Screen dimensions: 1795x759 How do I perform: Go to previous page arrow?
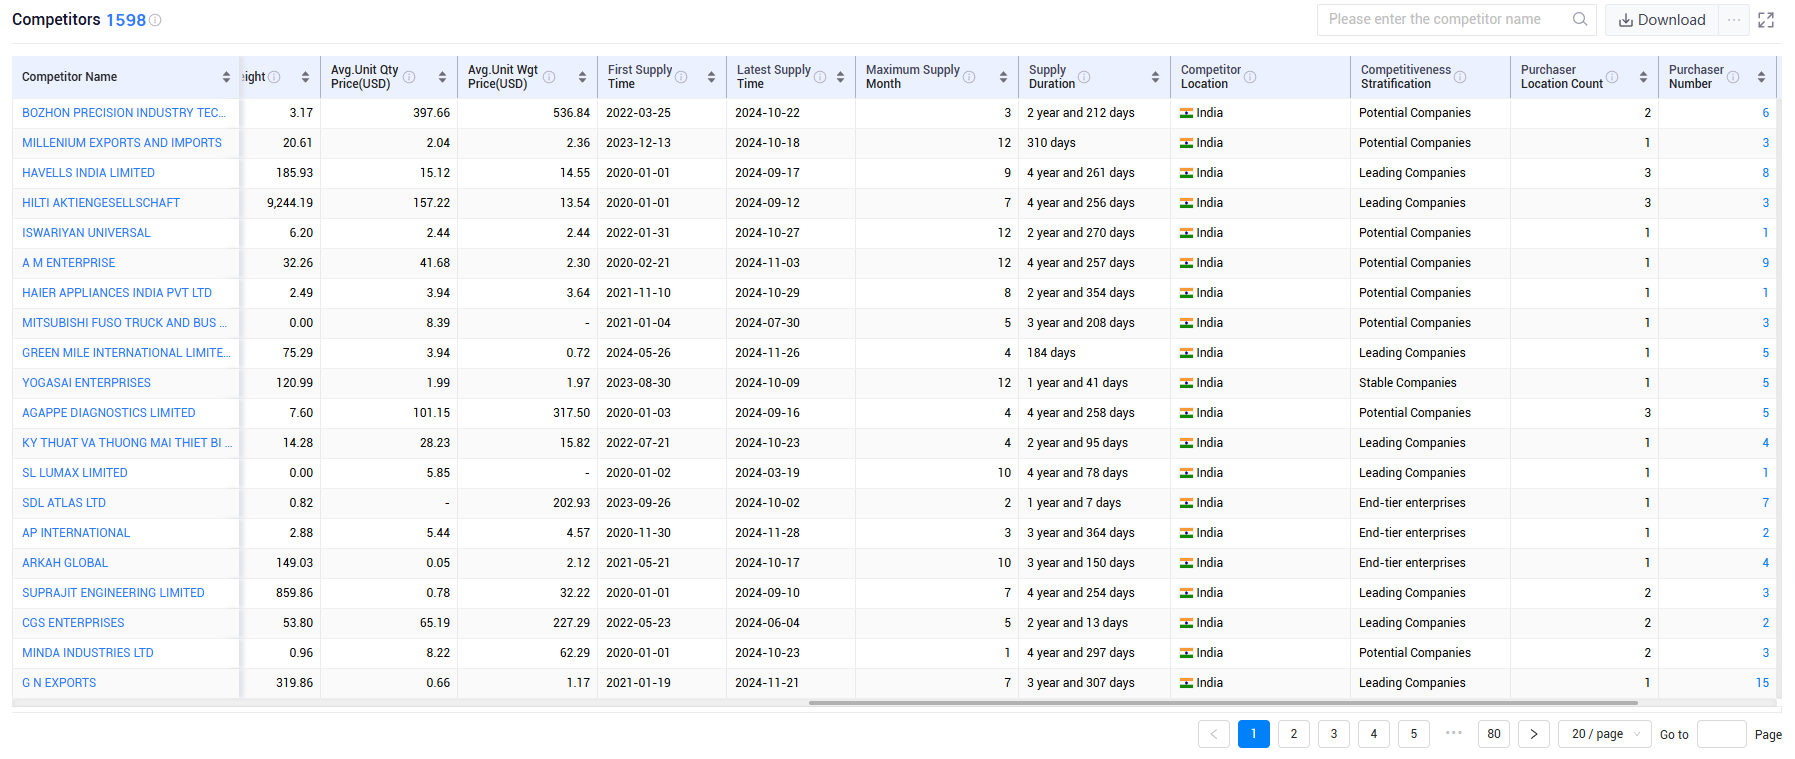point(1214,734)
